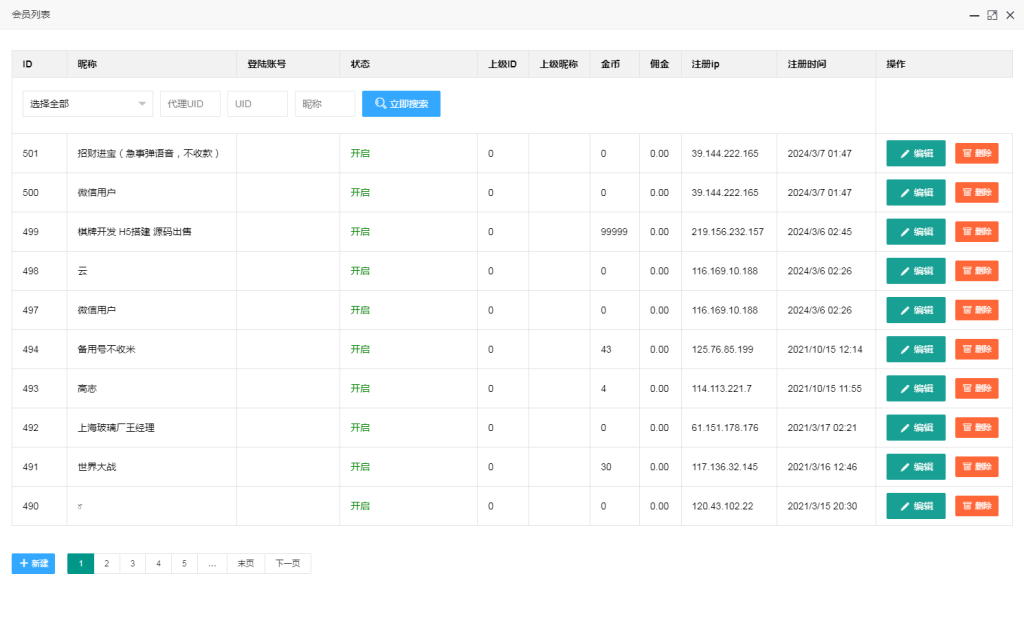Edit the member named 高志

pos(915,388)
